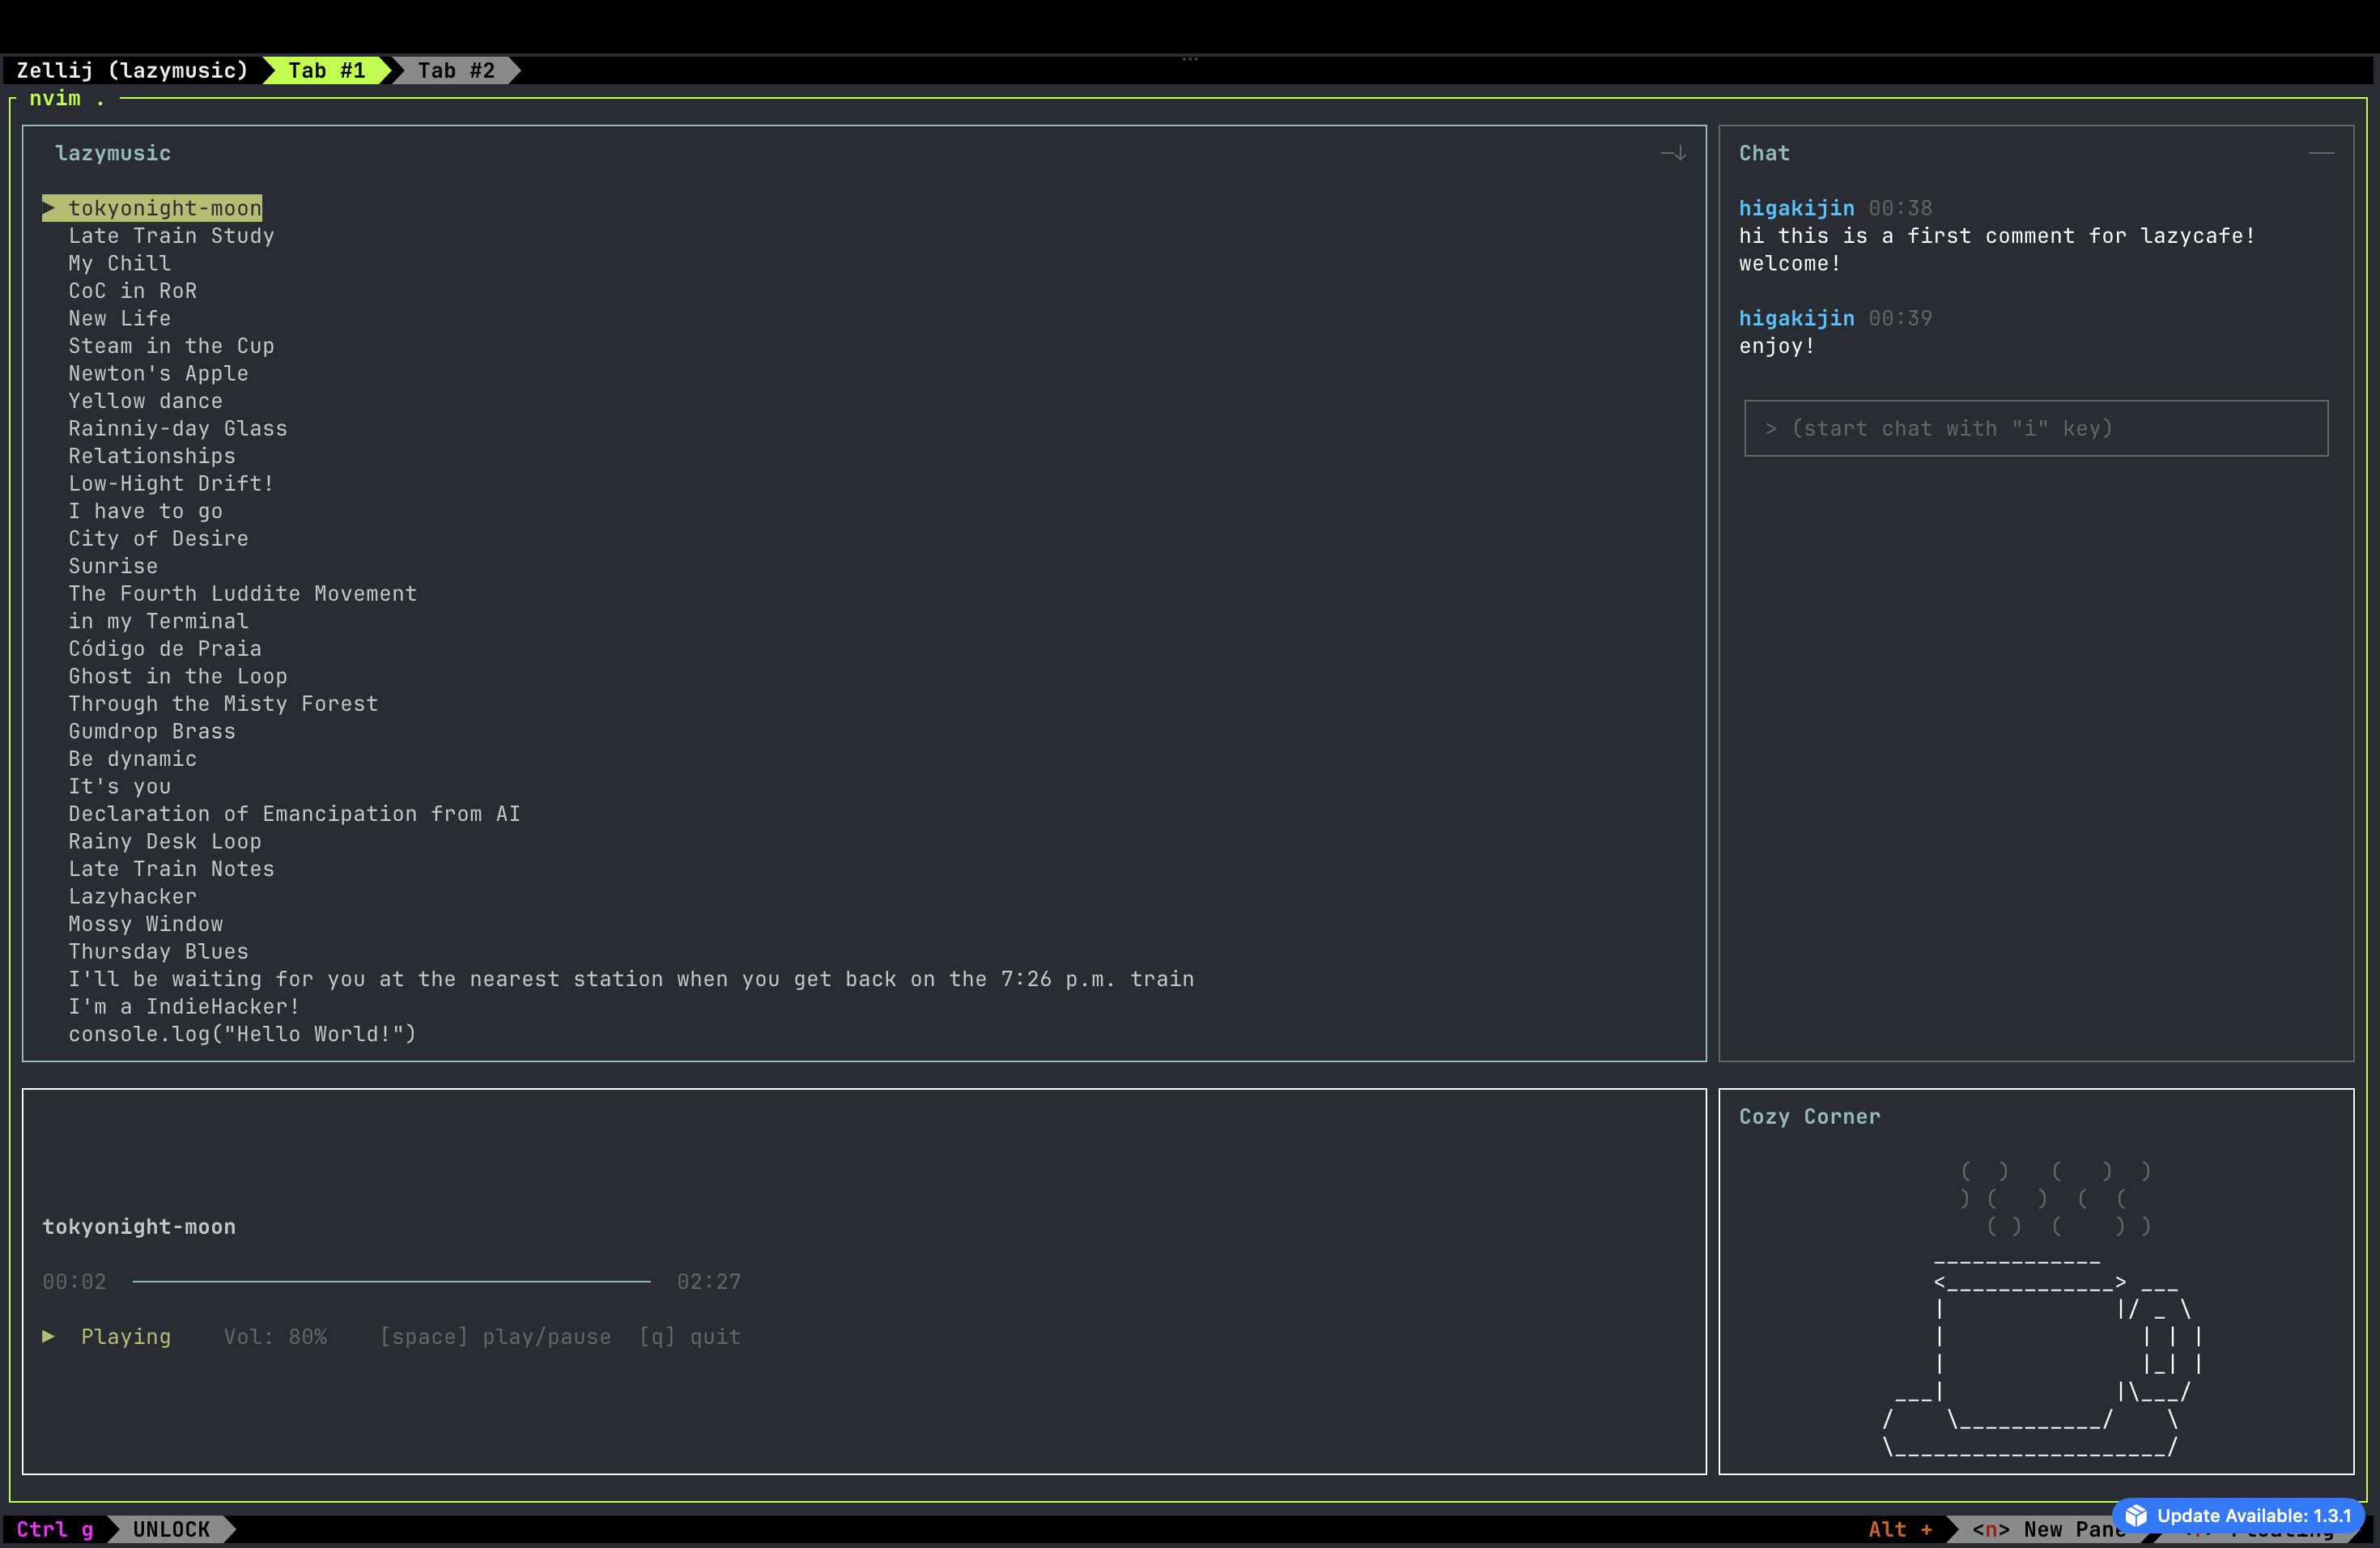2380x1548 pixels.
Task: Click the lazymusic panel title
Action: point(113,153)
